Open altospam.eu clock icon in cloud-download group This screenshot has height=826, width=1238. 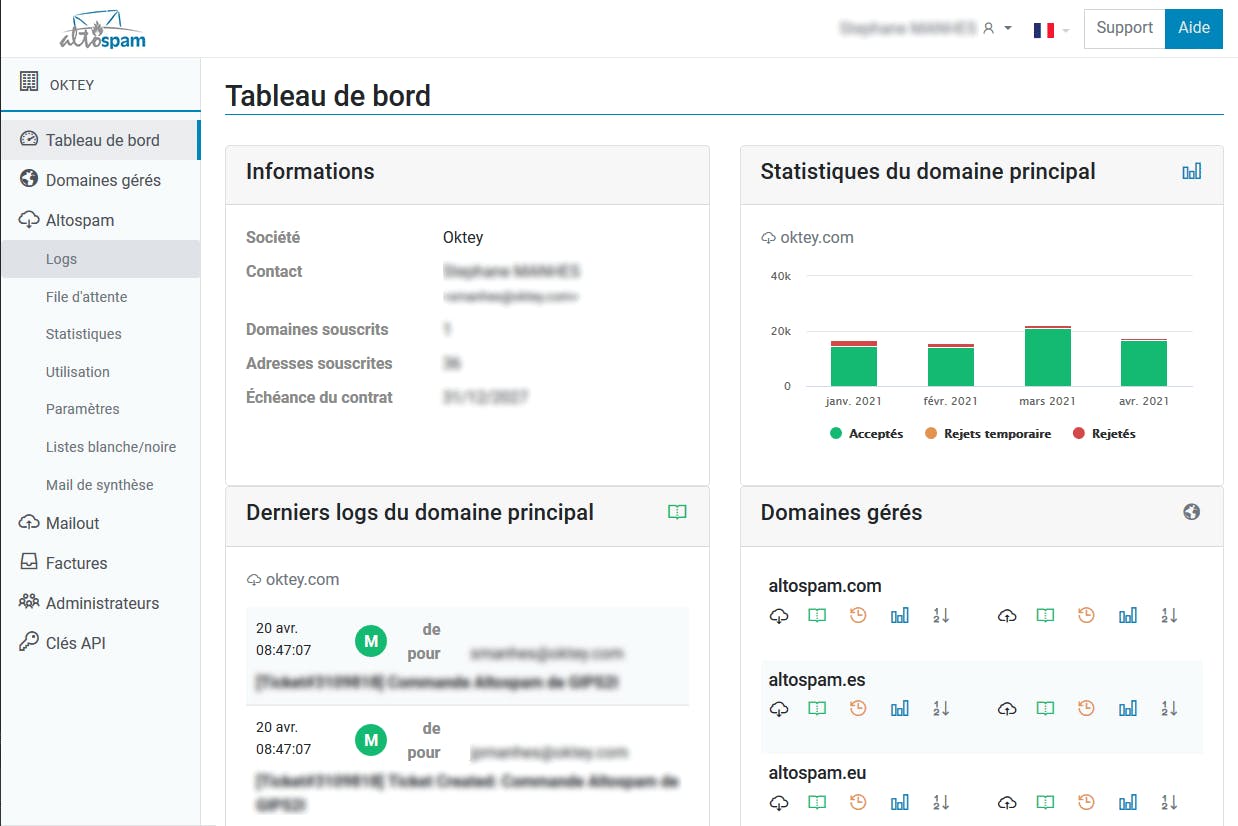click(x=858, y=802)
